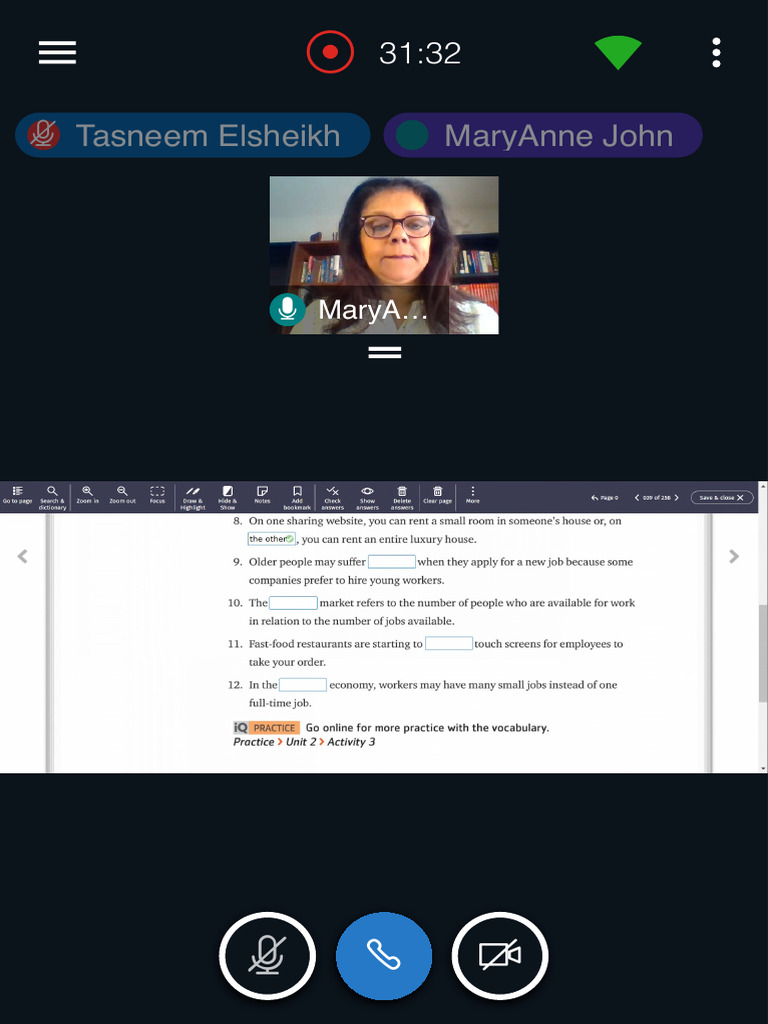The image size is (768, 1024).
Task: Click the left page-turn arrow
Action: (22, 556)
